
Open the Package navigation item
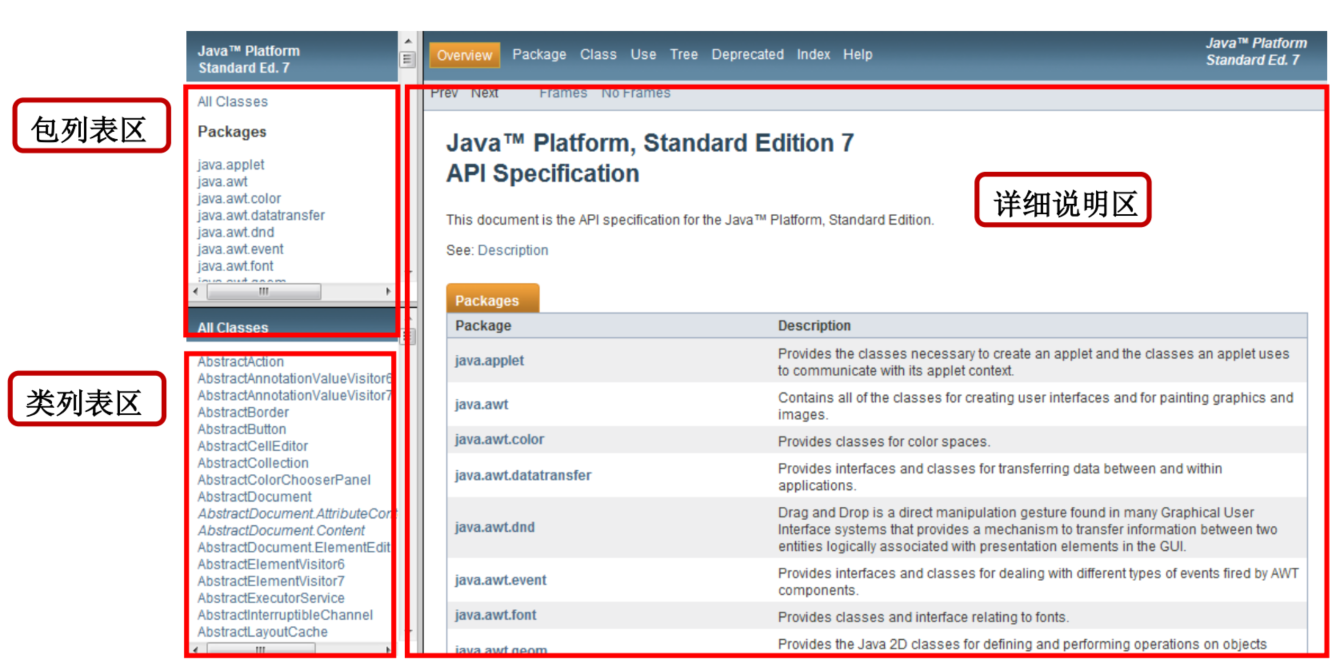[539, 55]
